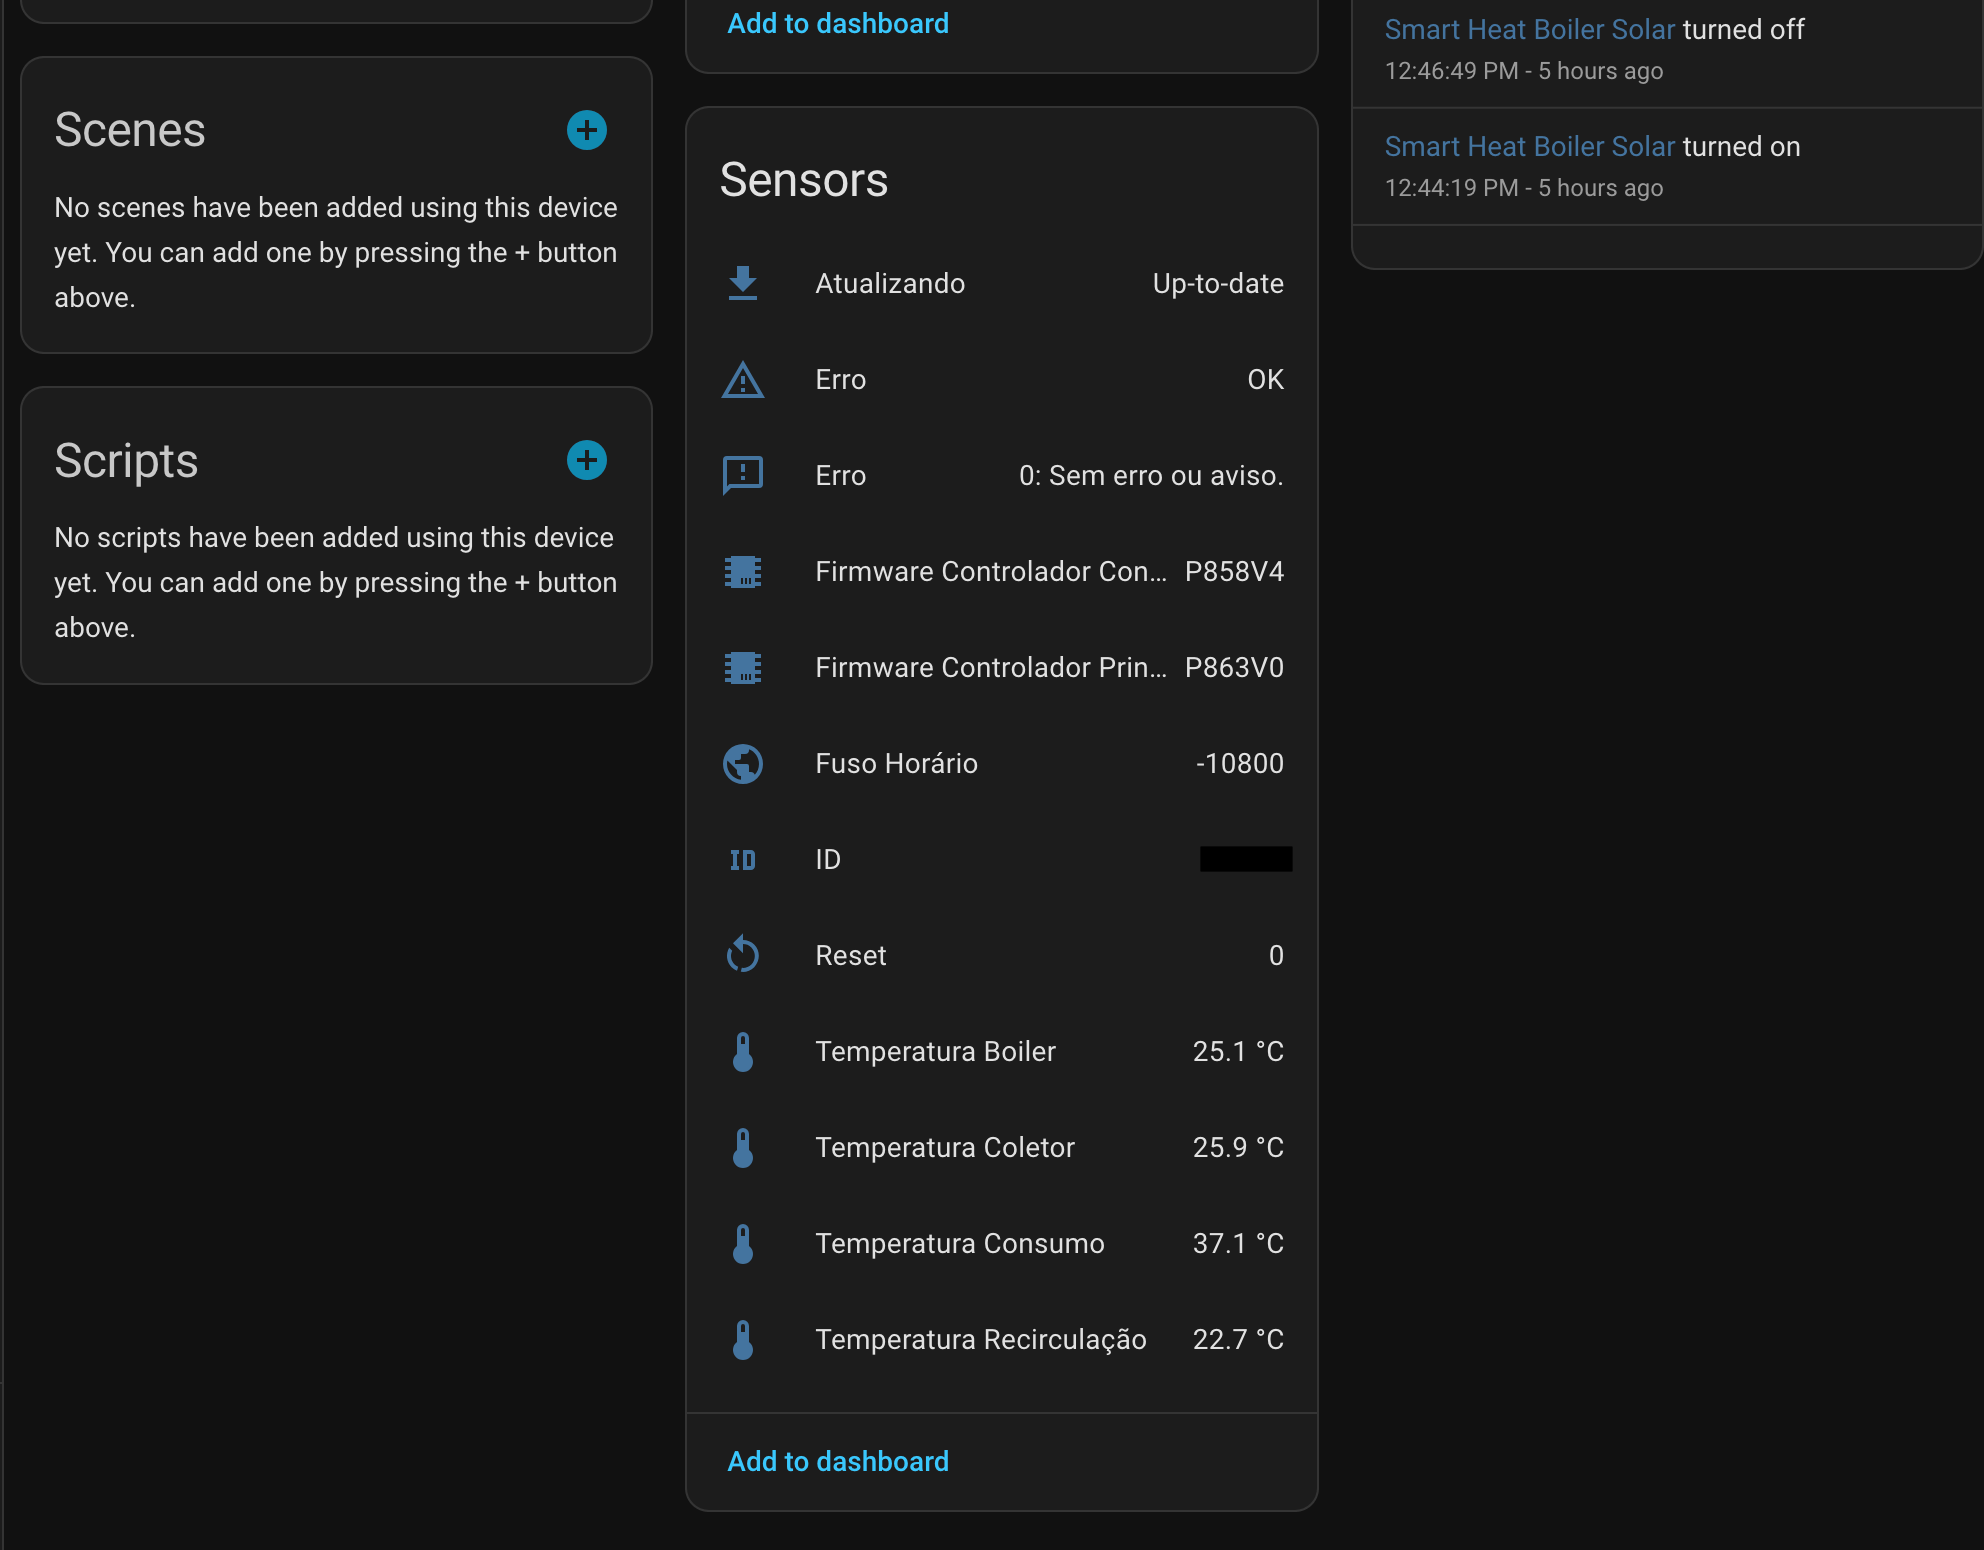The image size is (1984, 1550).
Task: Click the message alert icon for Erro
Action: coord(743,475)
